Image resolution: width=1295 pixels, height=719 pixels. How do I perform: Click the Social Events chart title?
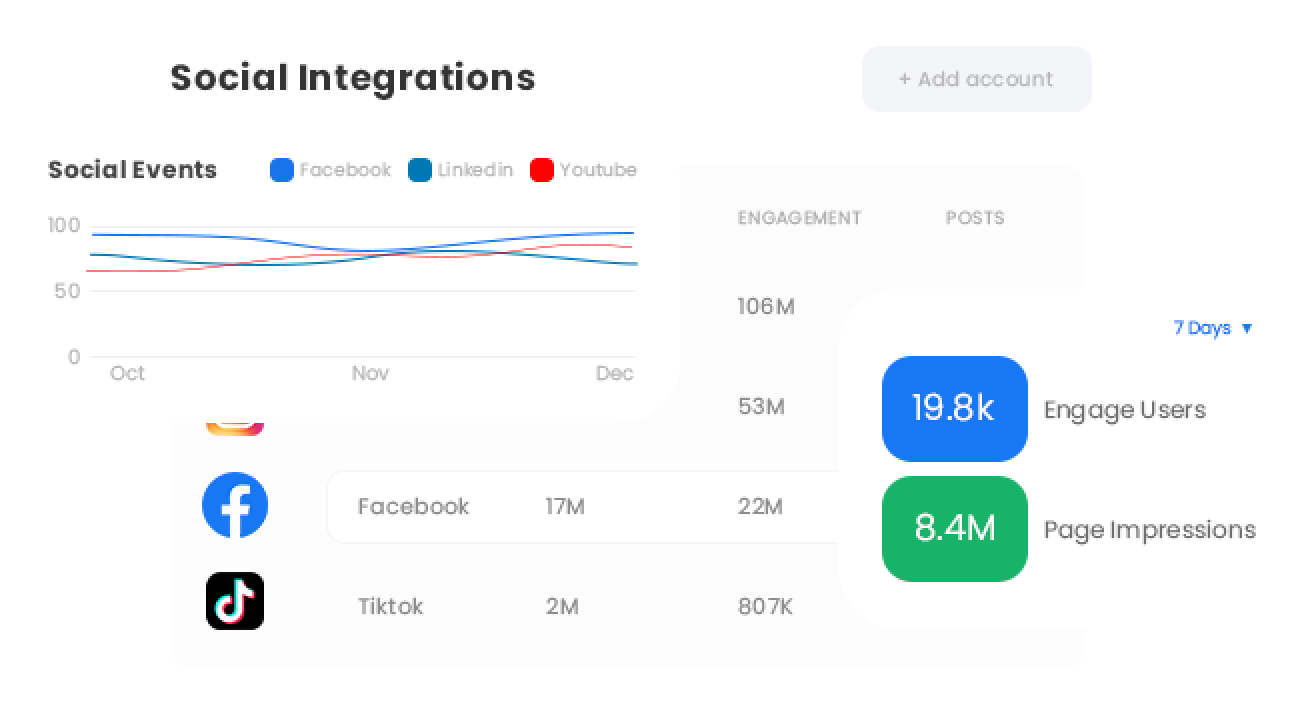132,170
